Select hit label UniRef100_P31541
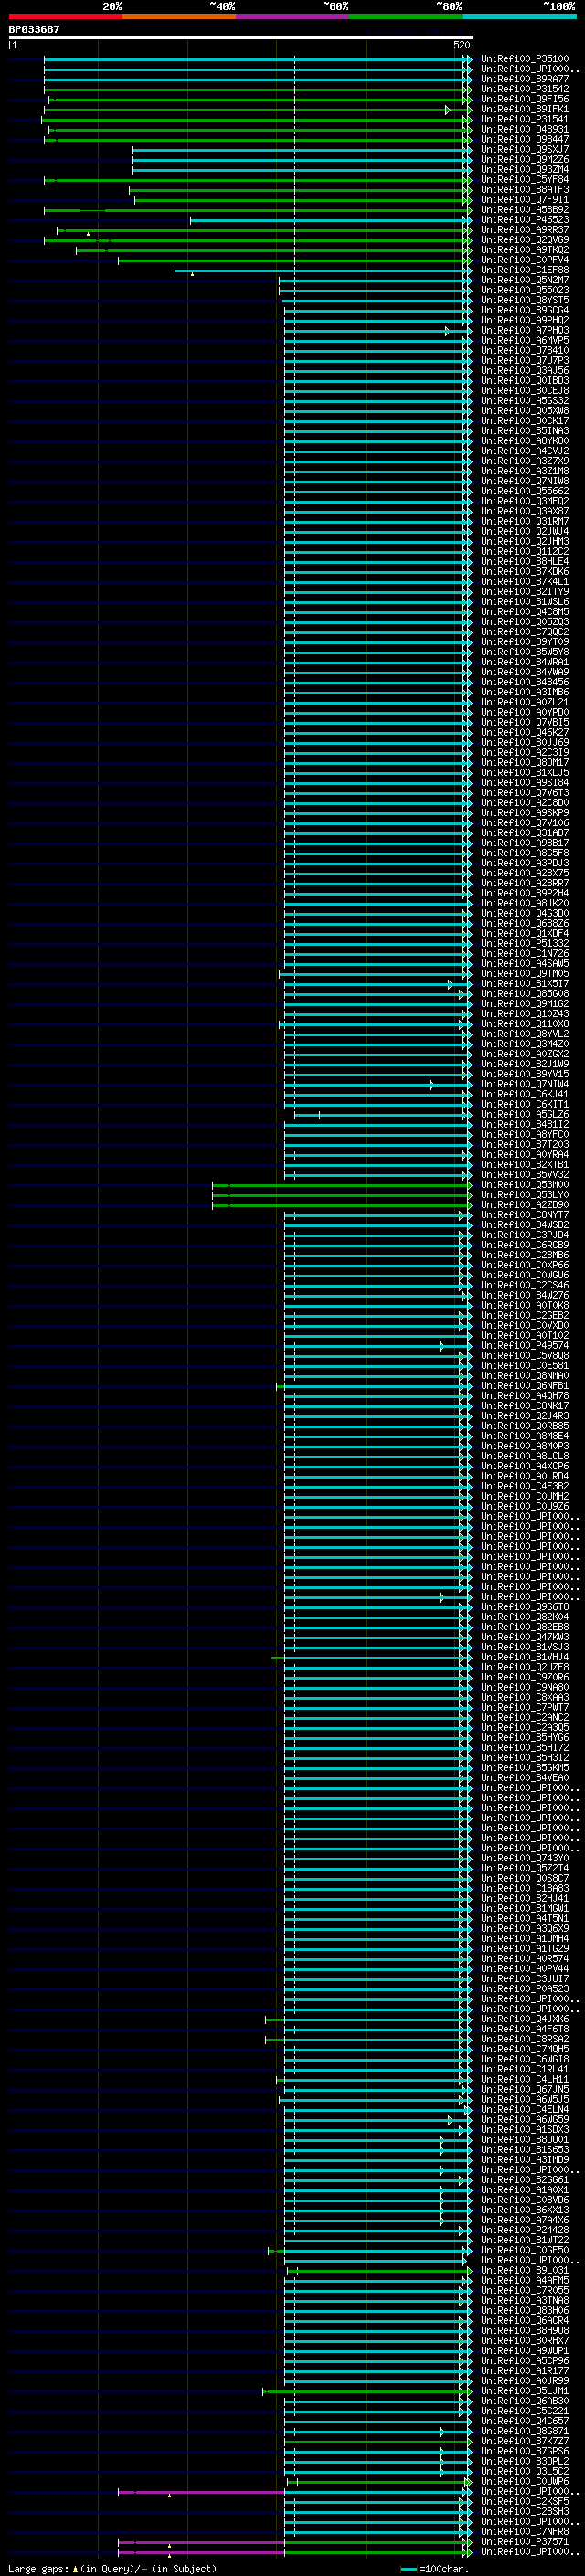The image size is (585, 2576). (525, 119)
